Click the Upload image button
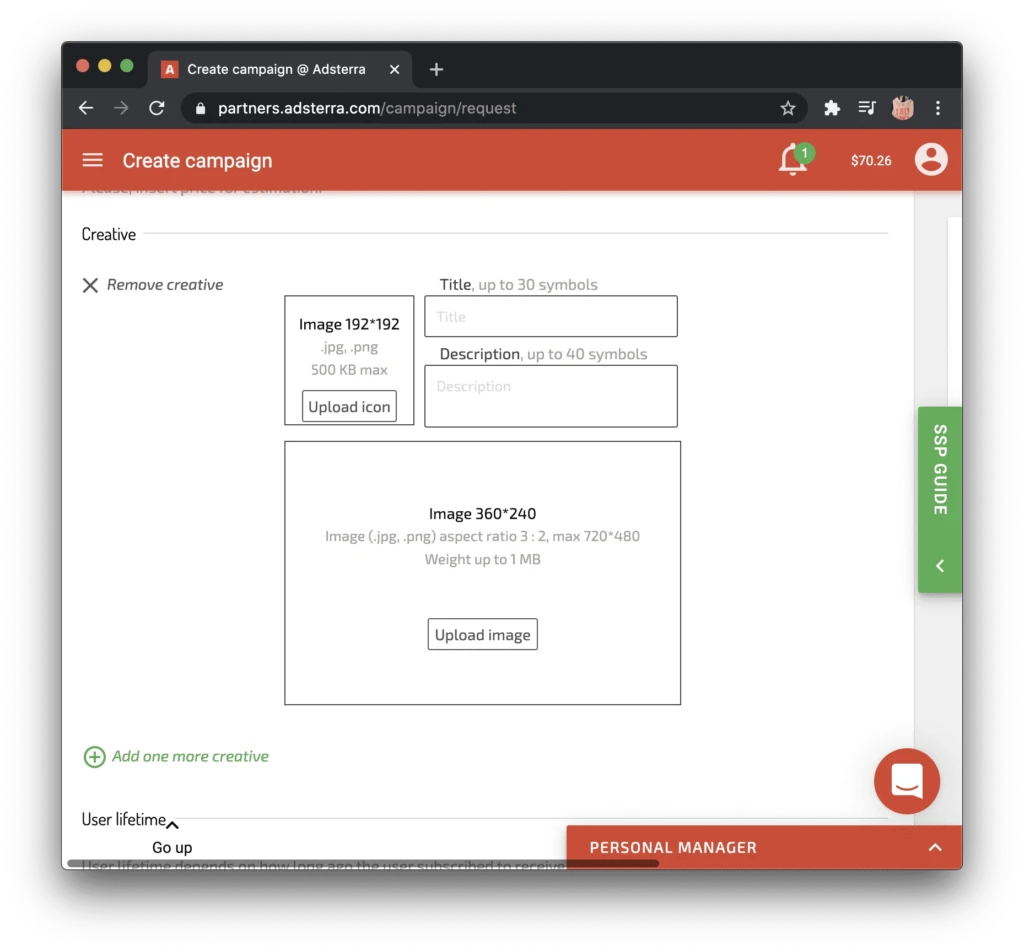Viewport: 1024px width, 951px height. 483,634
